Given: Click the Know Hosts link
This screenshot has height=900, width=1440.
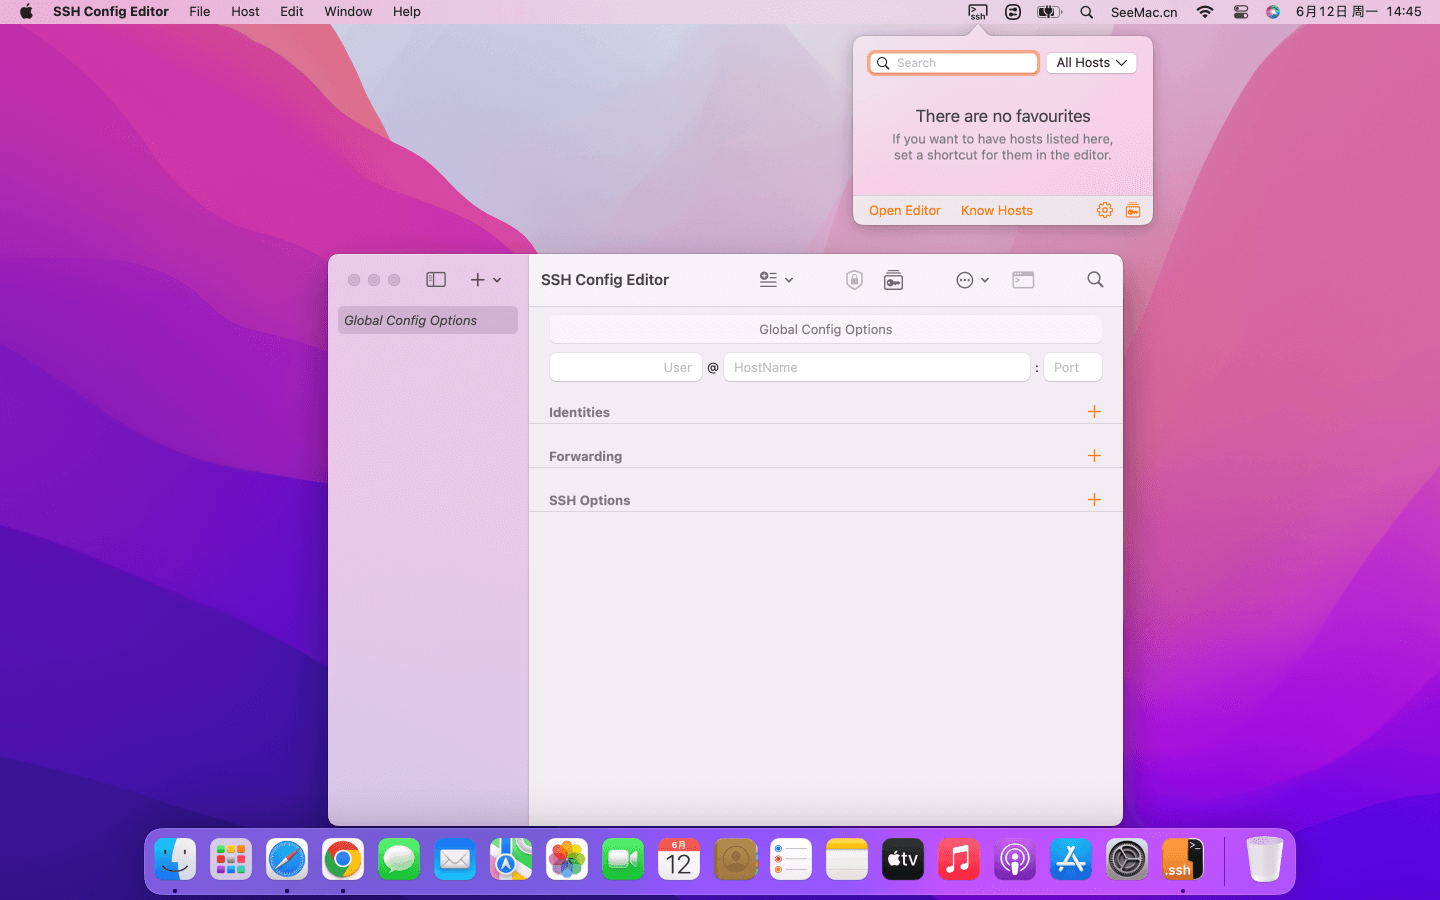Looking at the screenshot, I should coord(996,211).
